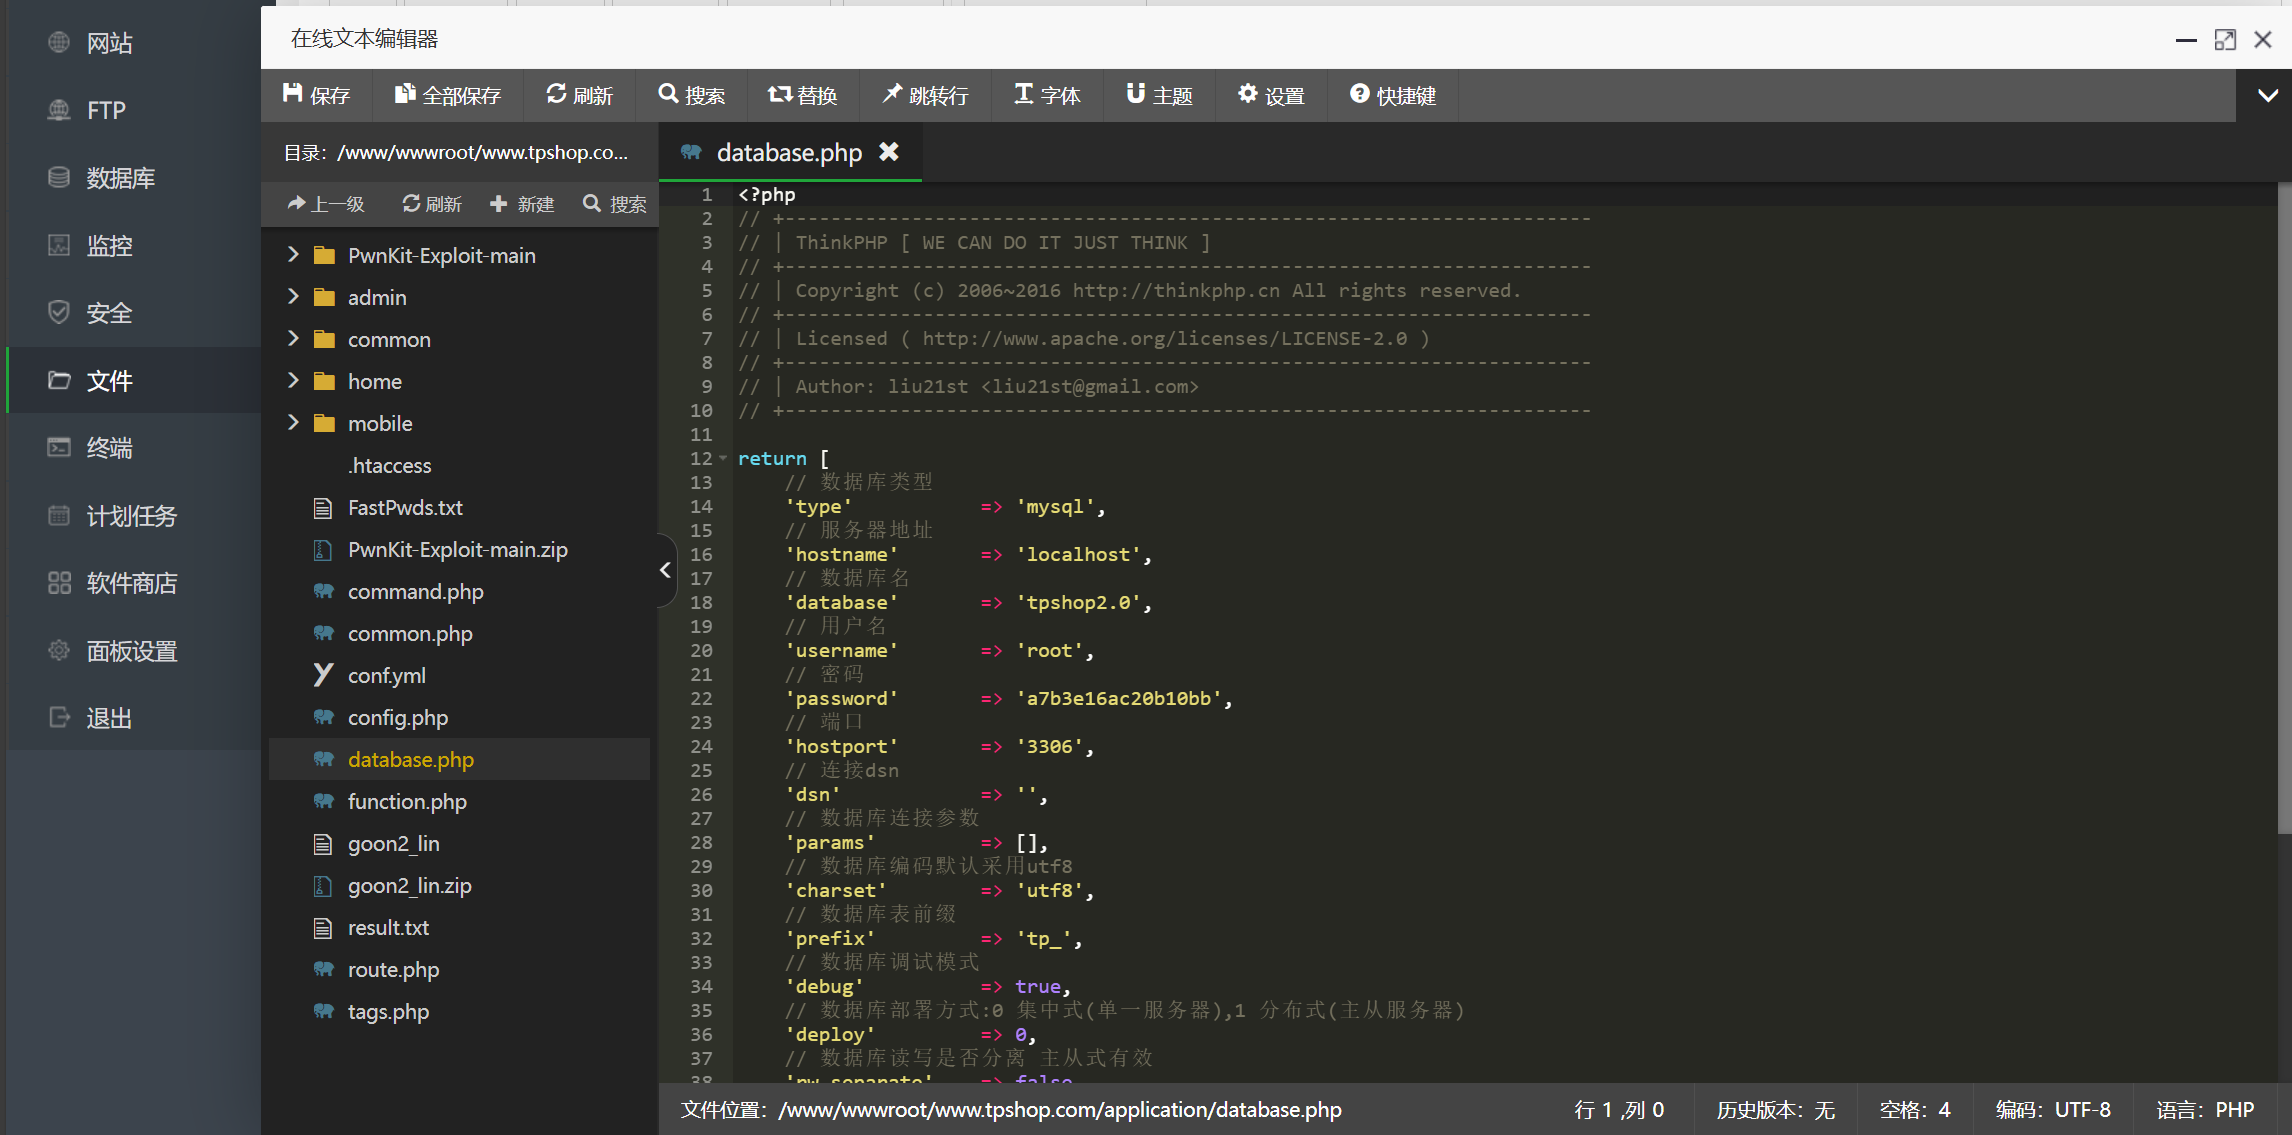
Task: Fold the code block at line 12
Action: (723, 458)
